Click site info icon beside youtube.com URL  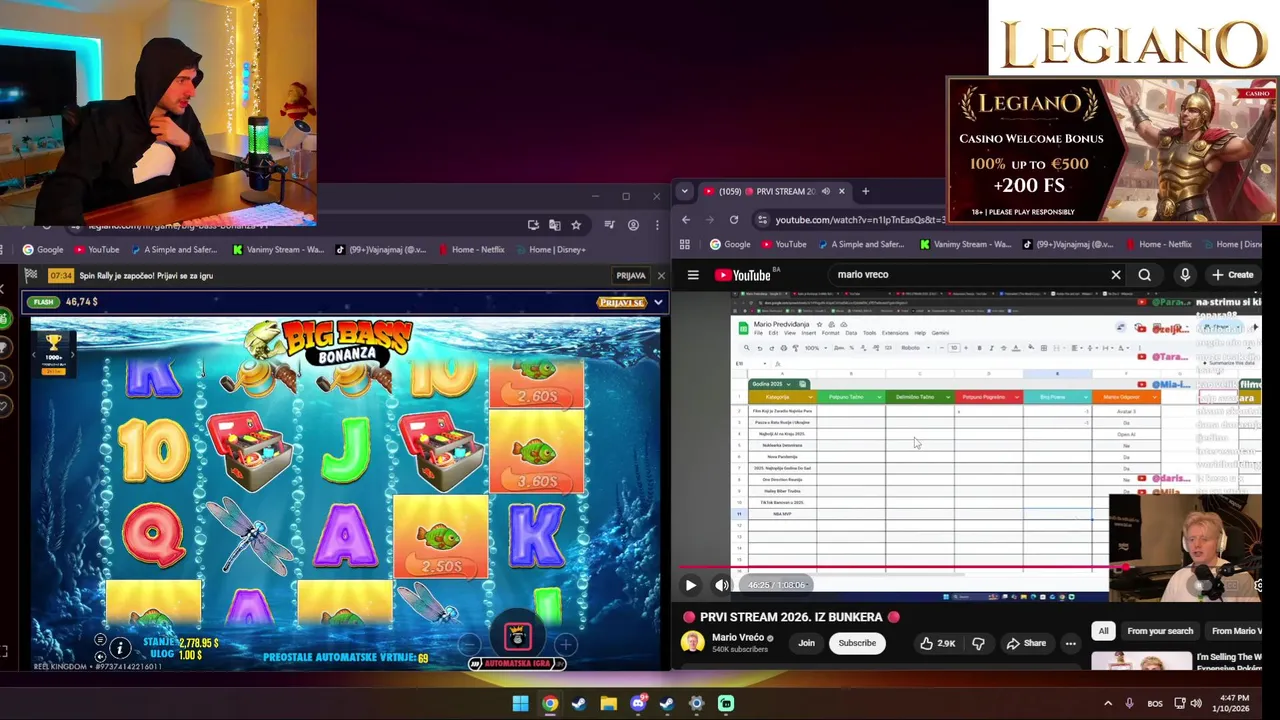[762, 220]
